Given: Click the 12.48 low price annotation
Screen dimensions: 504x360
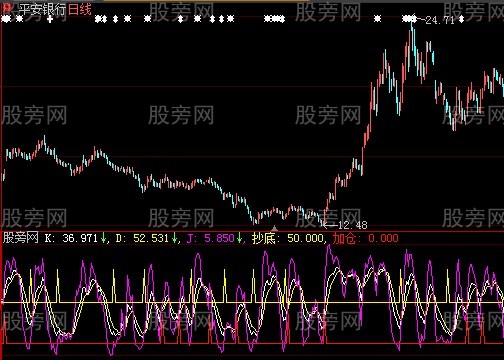Looking at the screenshot, I should coord(353,225).
